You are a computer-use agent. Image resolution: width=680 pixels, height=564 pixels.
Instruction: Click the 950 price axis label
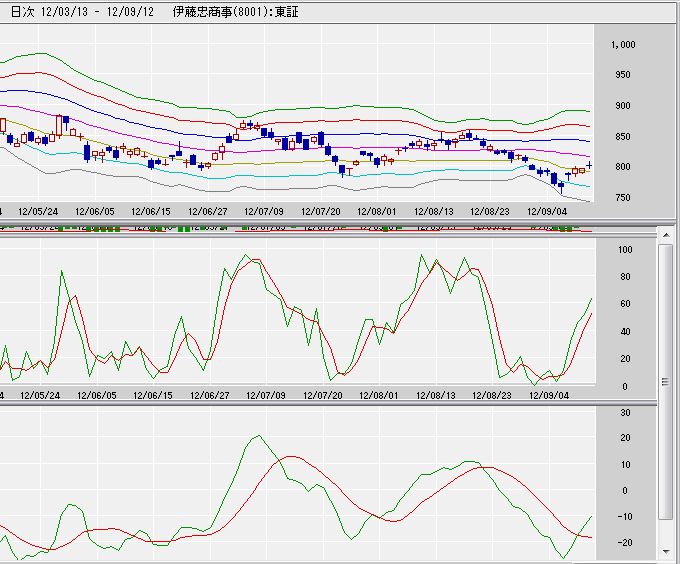coord(623,75)
